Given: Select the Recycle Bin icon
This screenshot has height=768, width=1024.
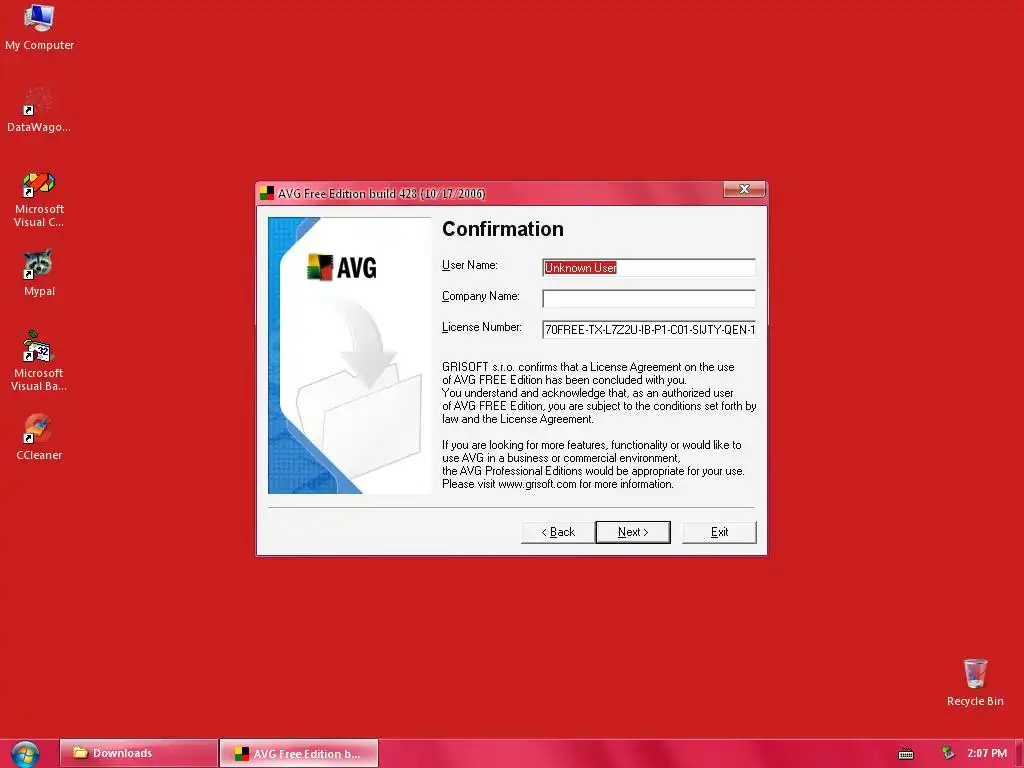Looking at the screenshot, I should (x=975, y=682).
